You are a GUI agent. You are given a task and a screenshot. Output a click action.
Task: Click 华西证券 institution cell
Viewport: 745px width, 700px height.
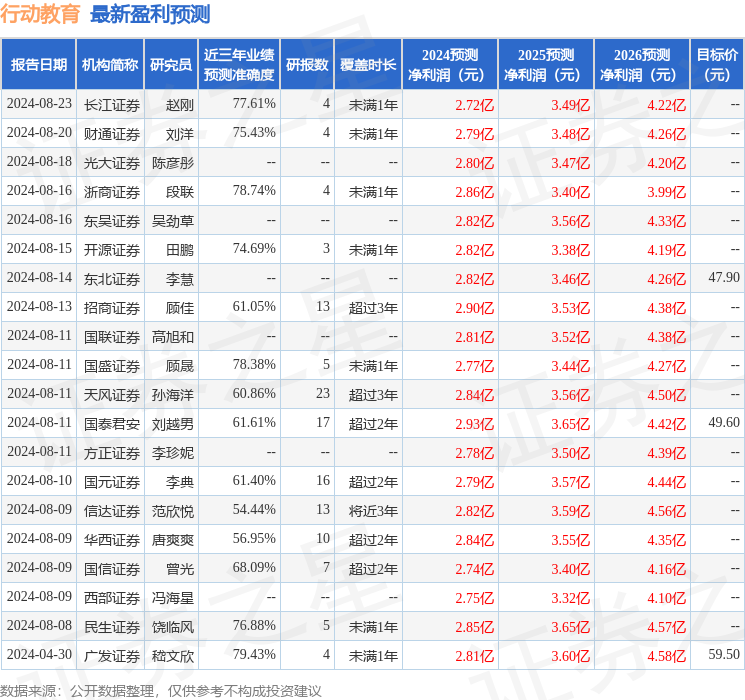[x=112, y=540]
